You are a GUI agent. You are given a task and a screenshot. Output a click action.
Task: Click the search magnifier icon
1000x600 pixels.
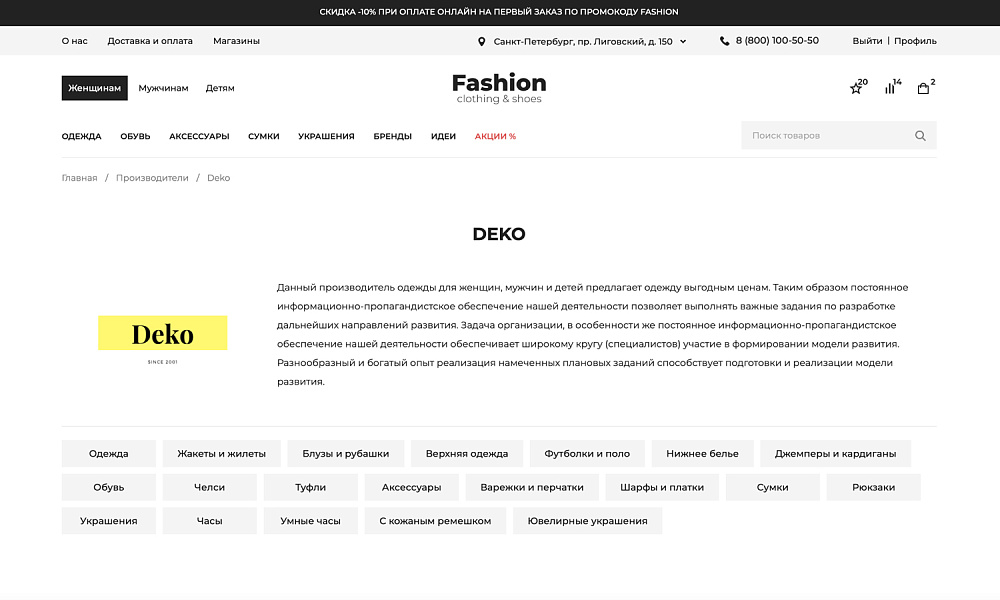point(919,135)
